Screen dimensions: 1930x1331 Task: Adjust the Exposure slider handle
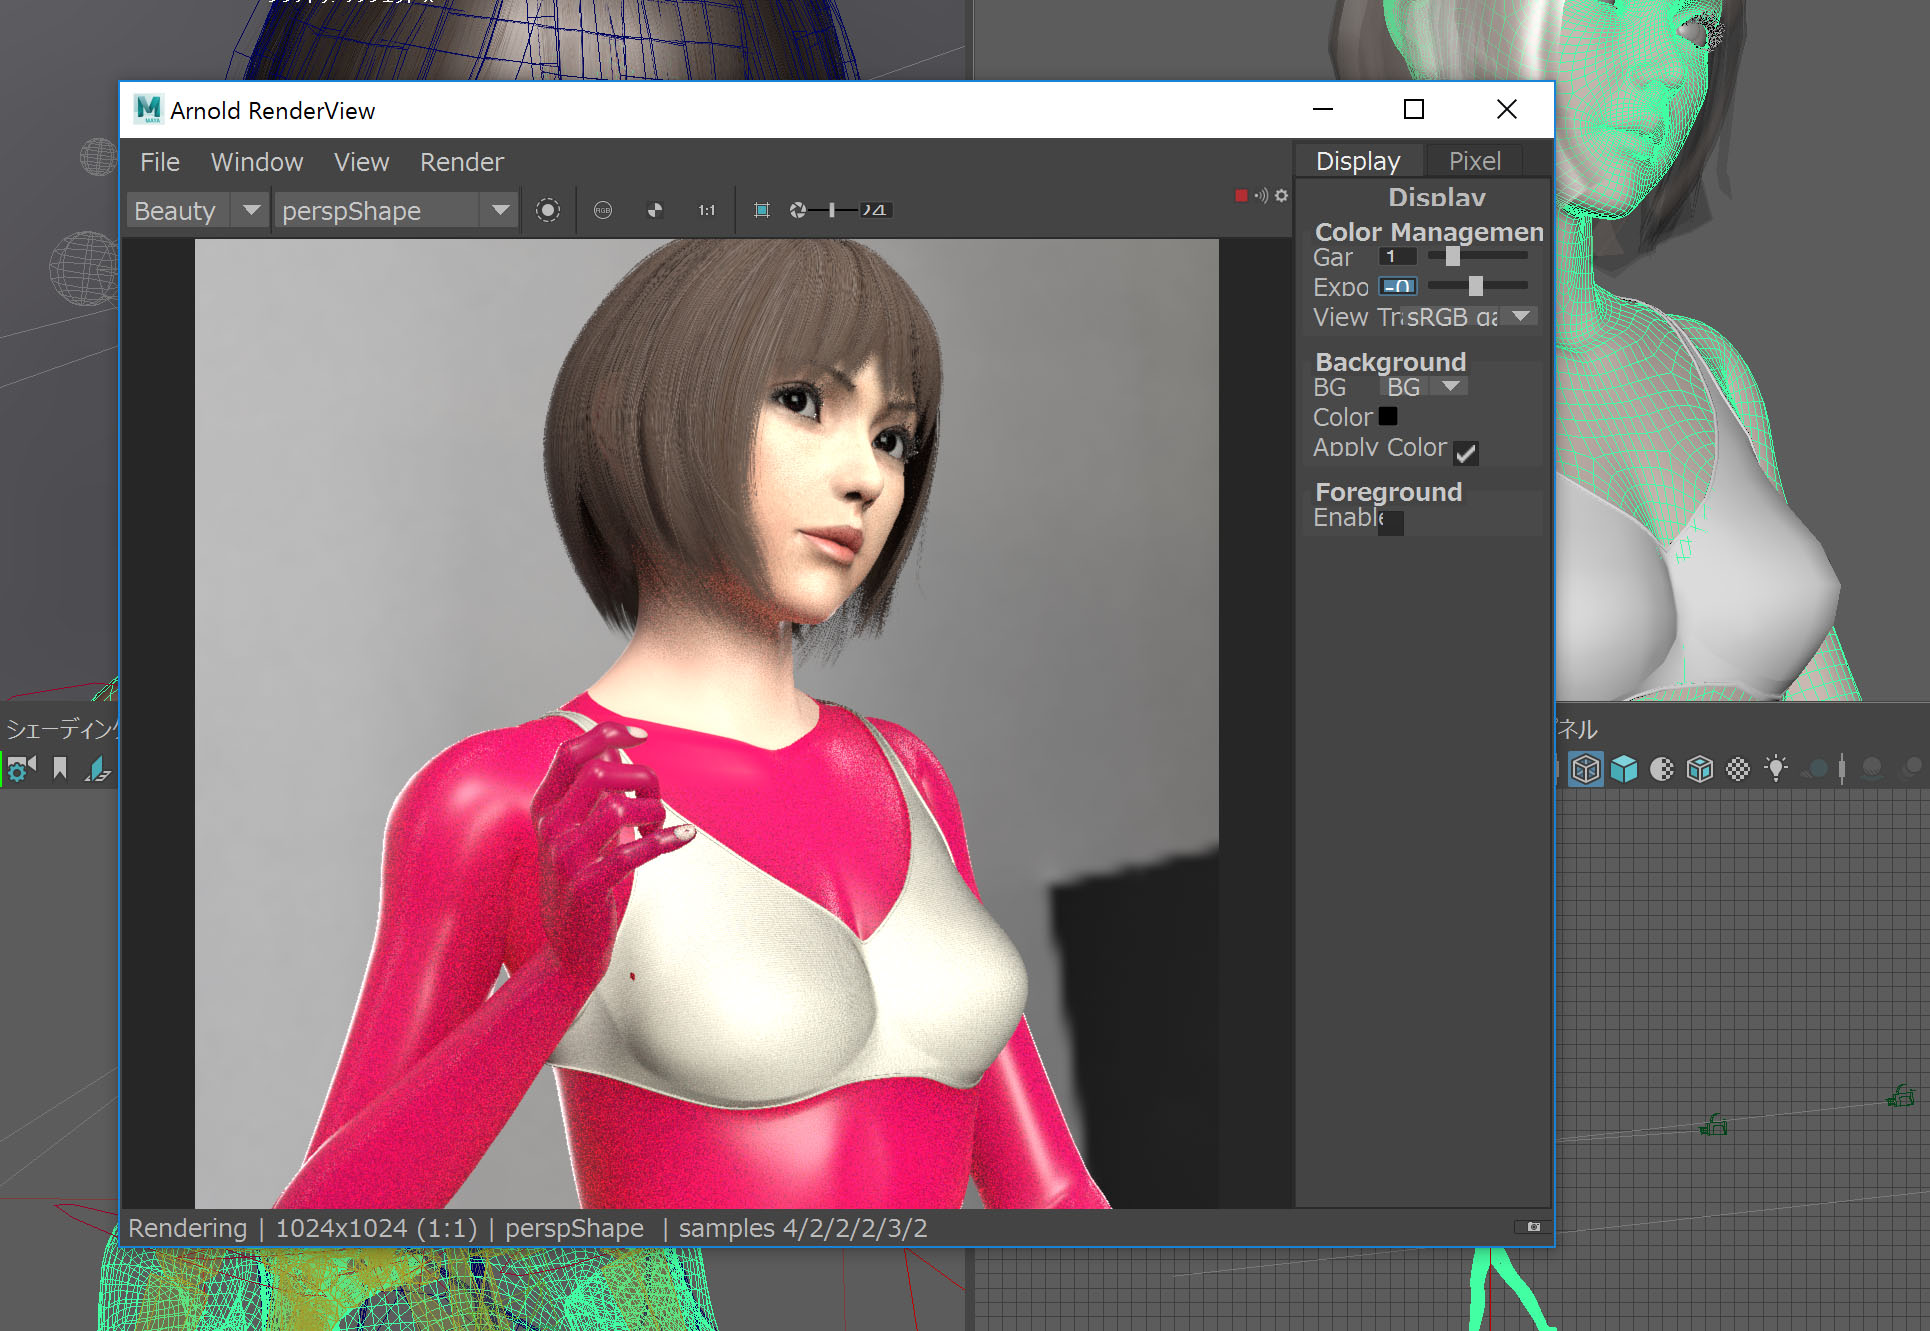[x=1476, y=286]
